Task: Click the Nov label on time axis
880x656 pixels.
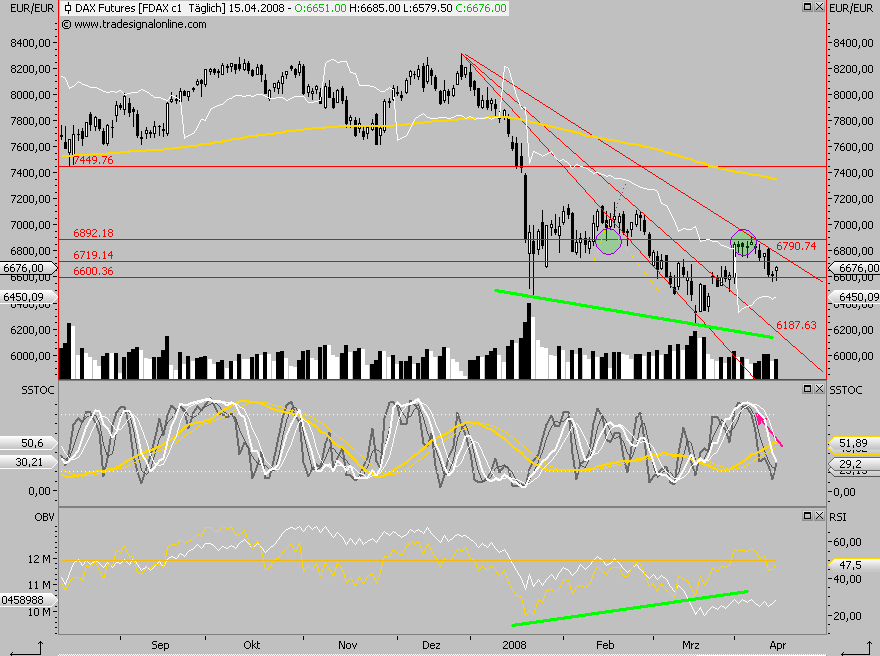Action: click(347, 645)
